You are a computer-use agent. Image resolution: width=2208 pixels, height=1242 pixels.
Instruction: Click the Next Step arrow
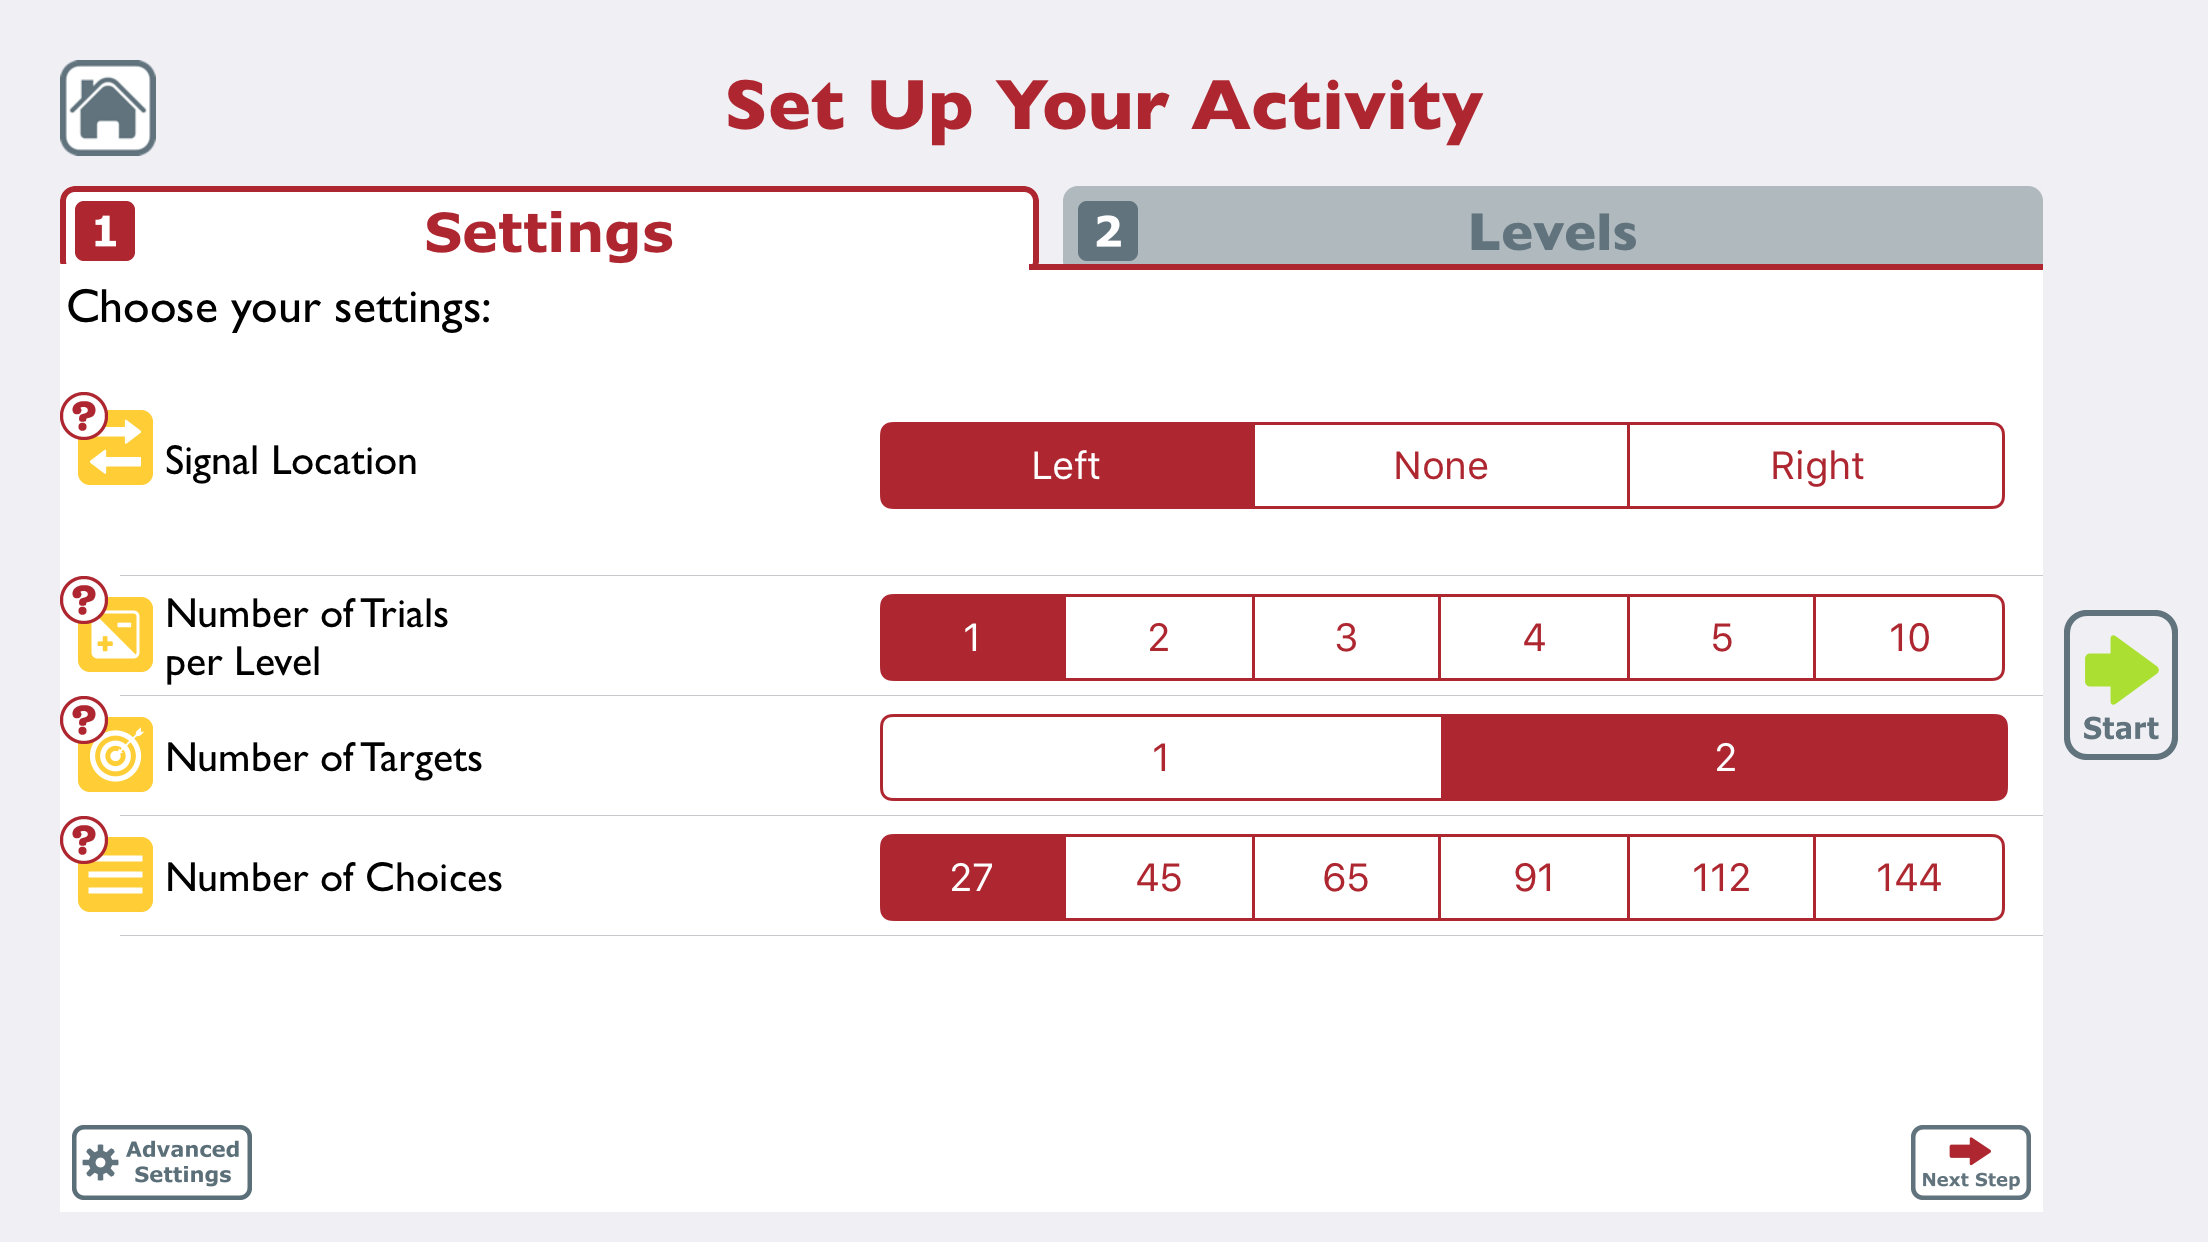(1970, 1162)
